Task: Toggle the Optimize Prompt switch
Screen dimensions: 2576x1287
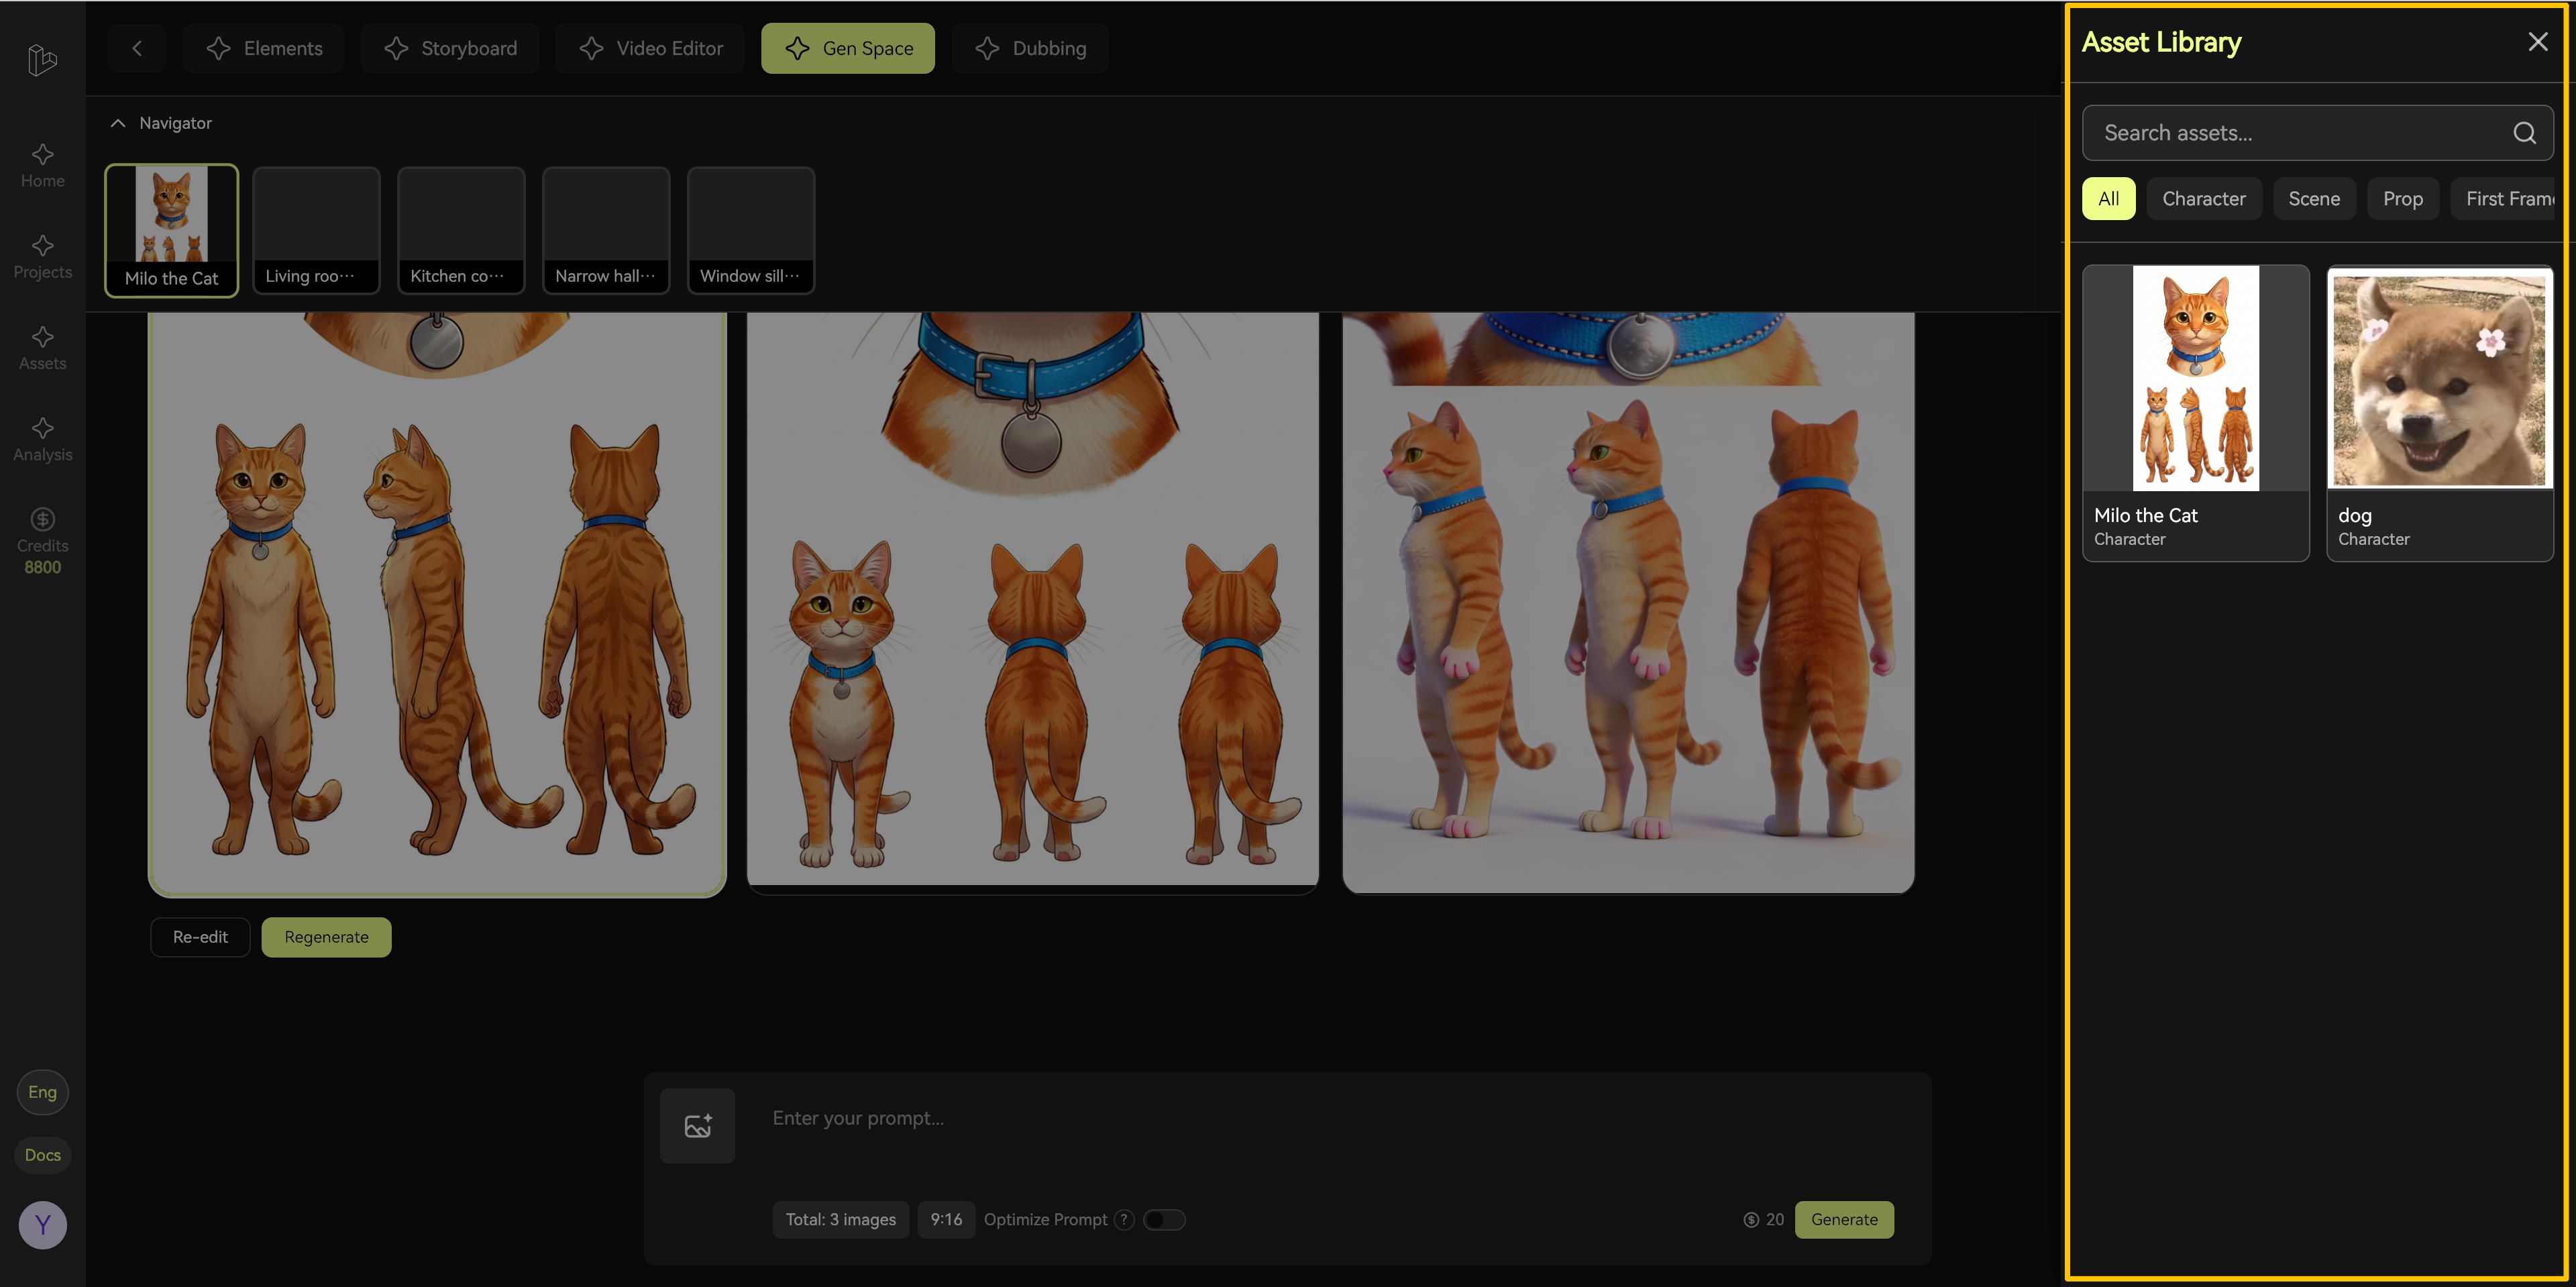Action: point(1164,1220)
